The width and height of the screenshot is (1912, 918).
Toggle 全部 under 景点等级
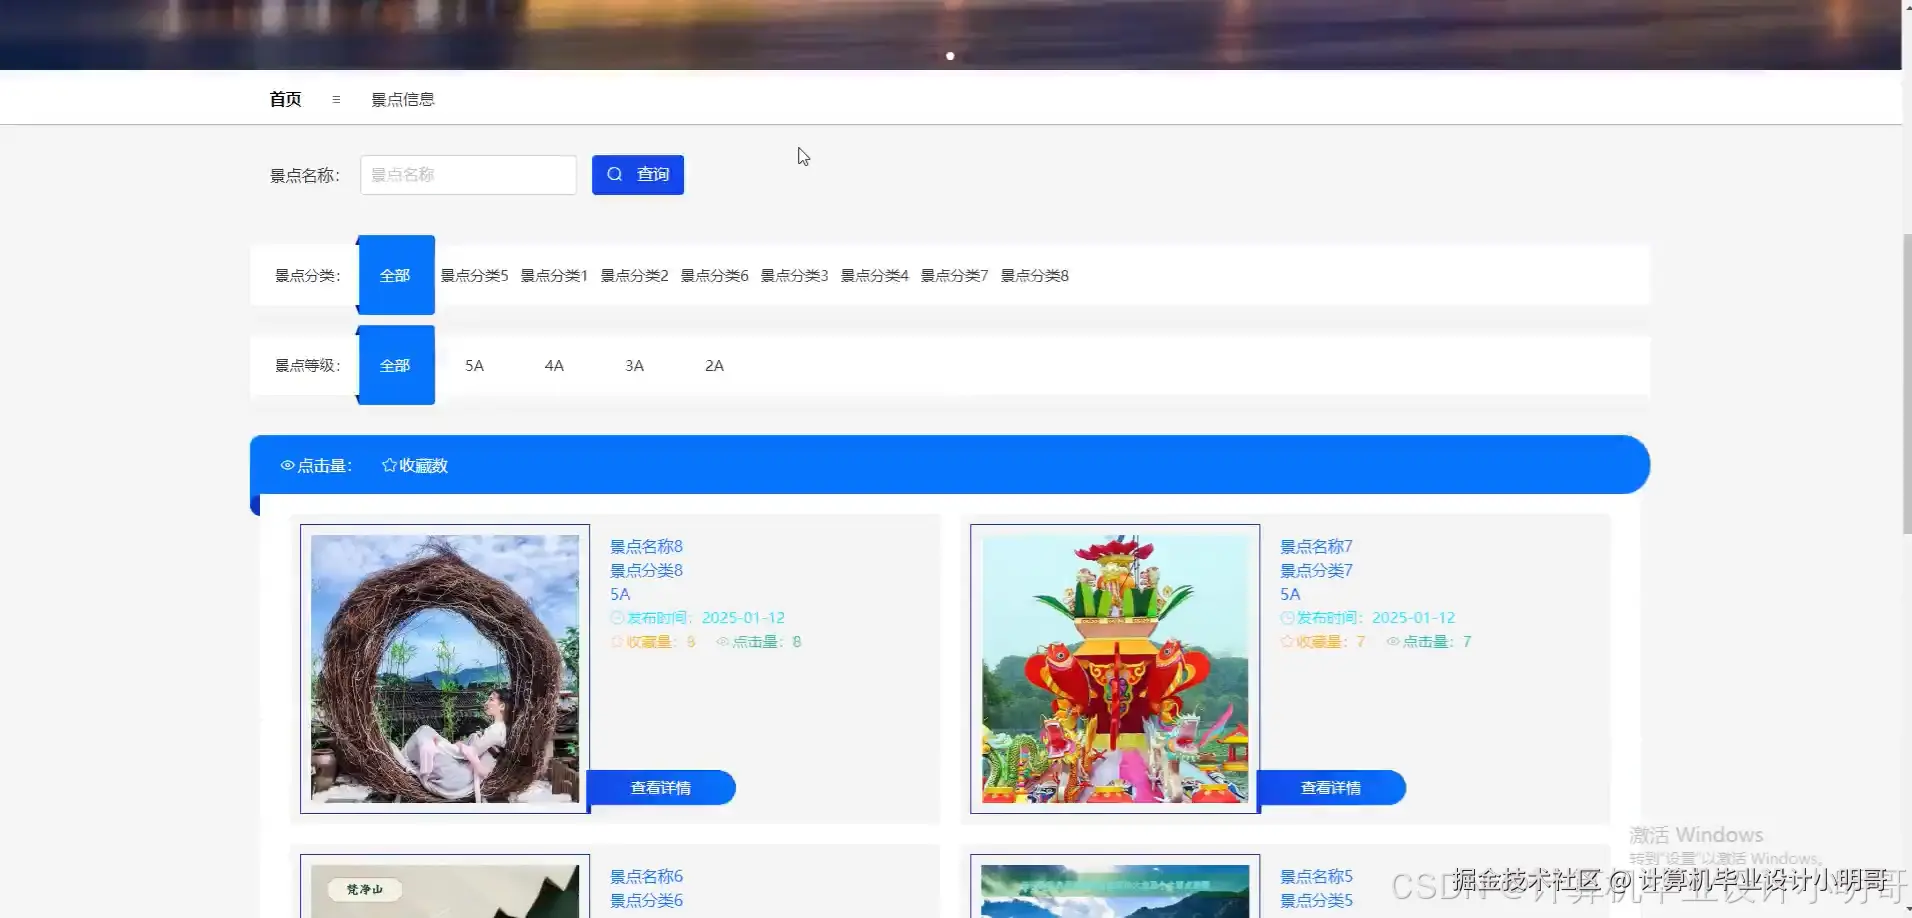coord(396,365)
